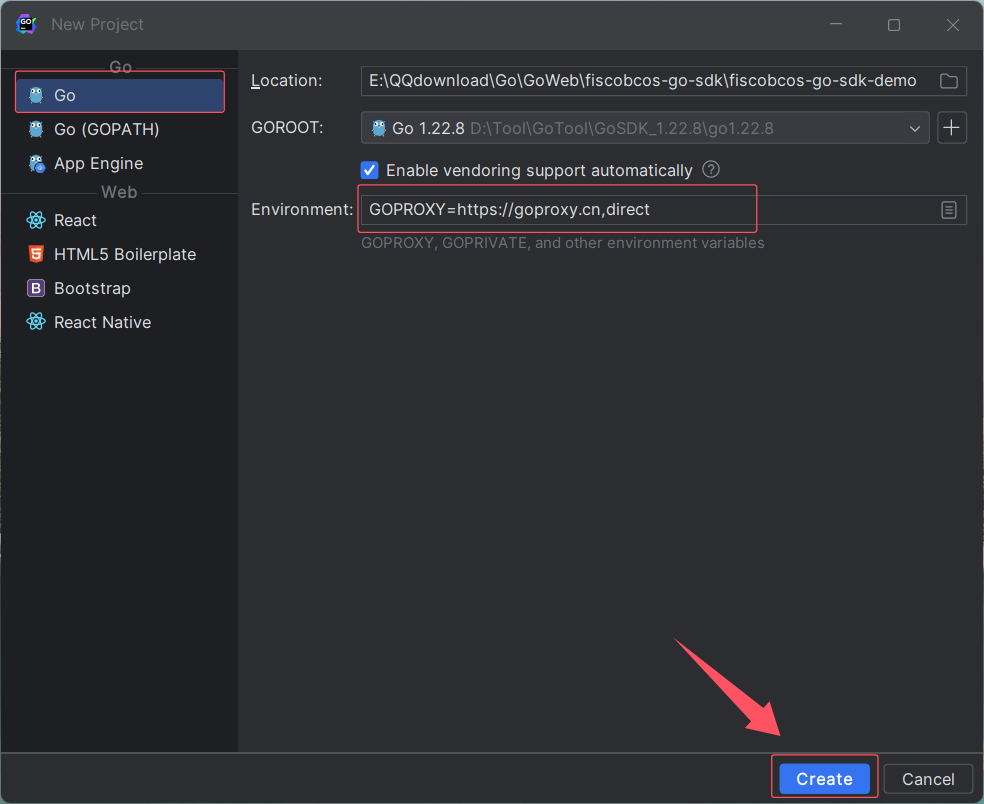
Task: Click the Cancel button
Action: [928, 779]
